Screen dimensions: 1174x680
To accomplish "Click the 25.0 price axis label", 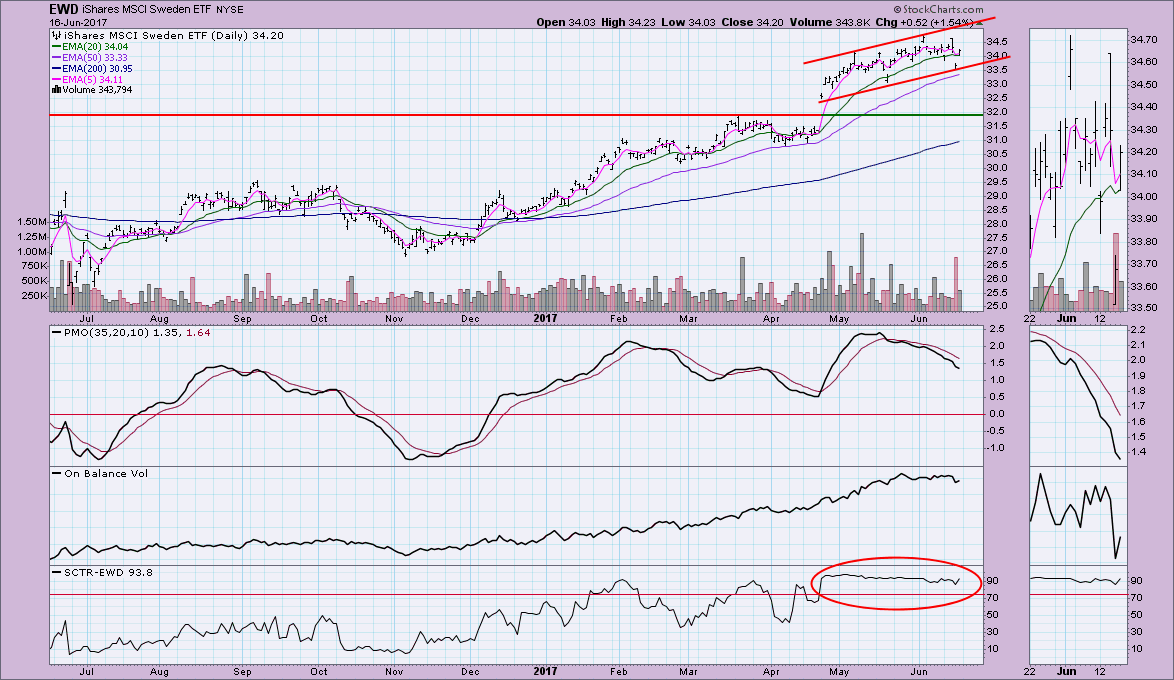I will tap(996, 307).
